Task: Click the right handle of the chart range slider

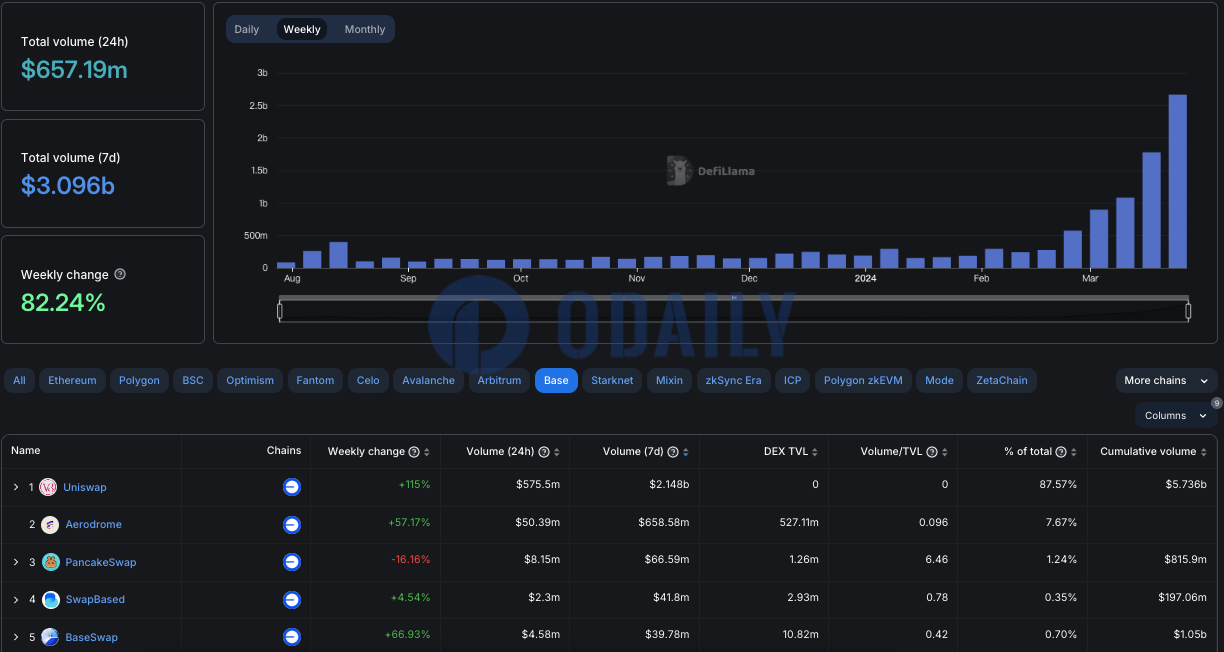Action: tap(1188, 311)
